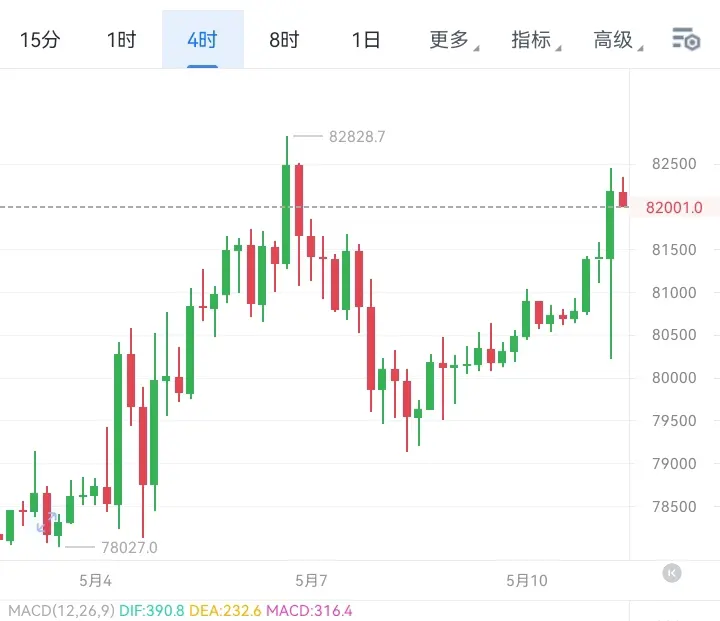Click the MACD(12,26,9) indicator label

click(x=62, y=611)
